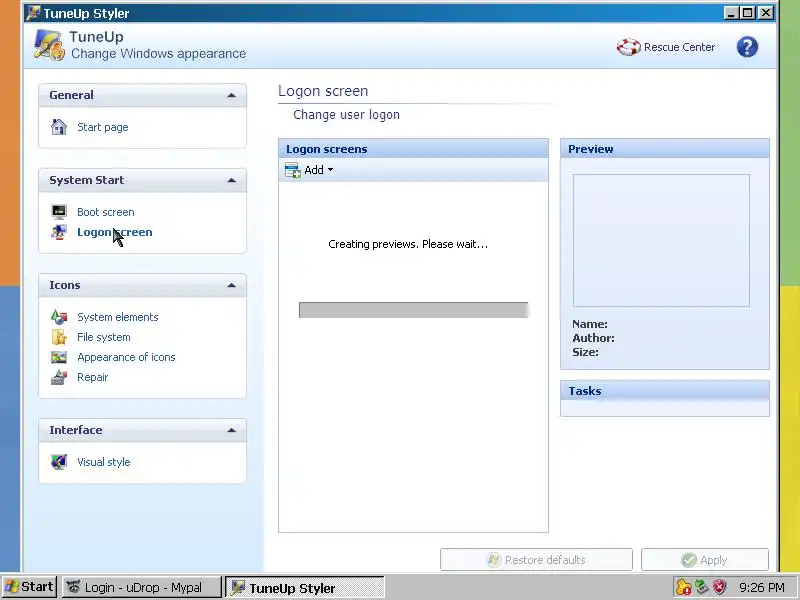The image size is (800, 600).
Task: Click the Add logon screen icon
Action: tap(292, 170)
